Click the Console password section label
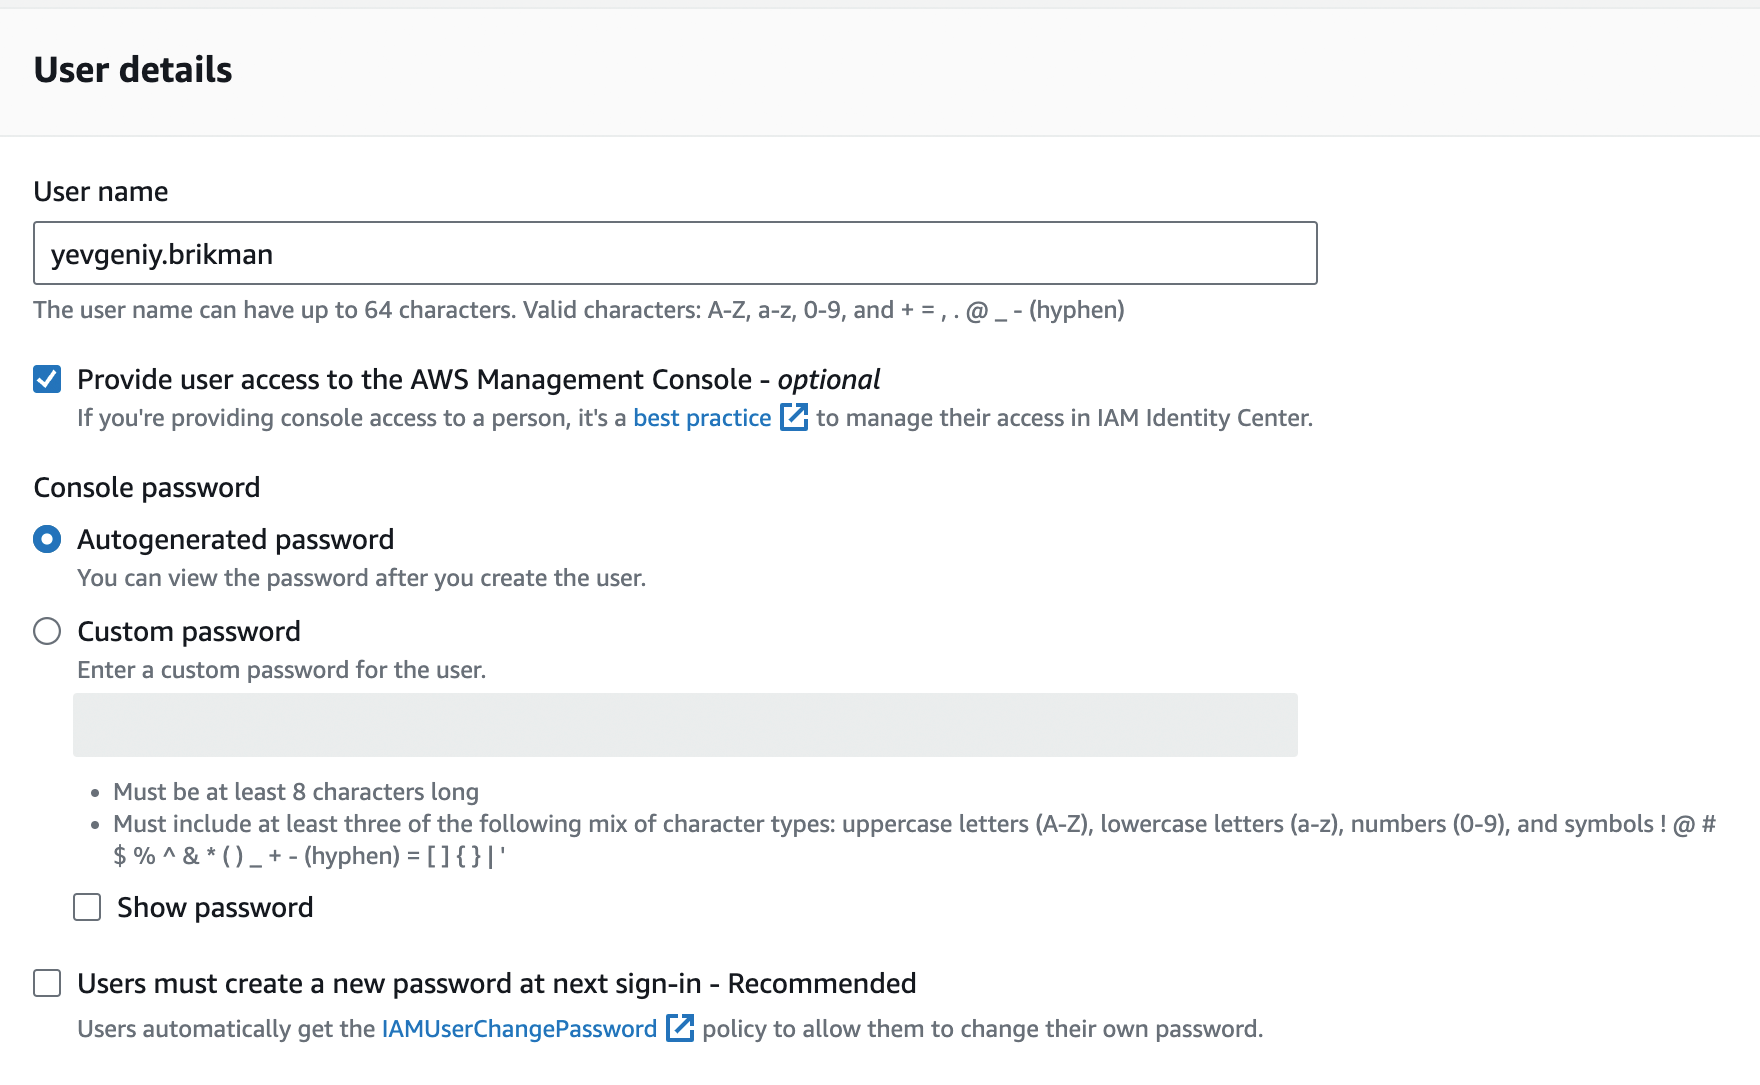This screenshot has height=1085, width=1760. 147,488
